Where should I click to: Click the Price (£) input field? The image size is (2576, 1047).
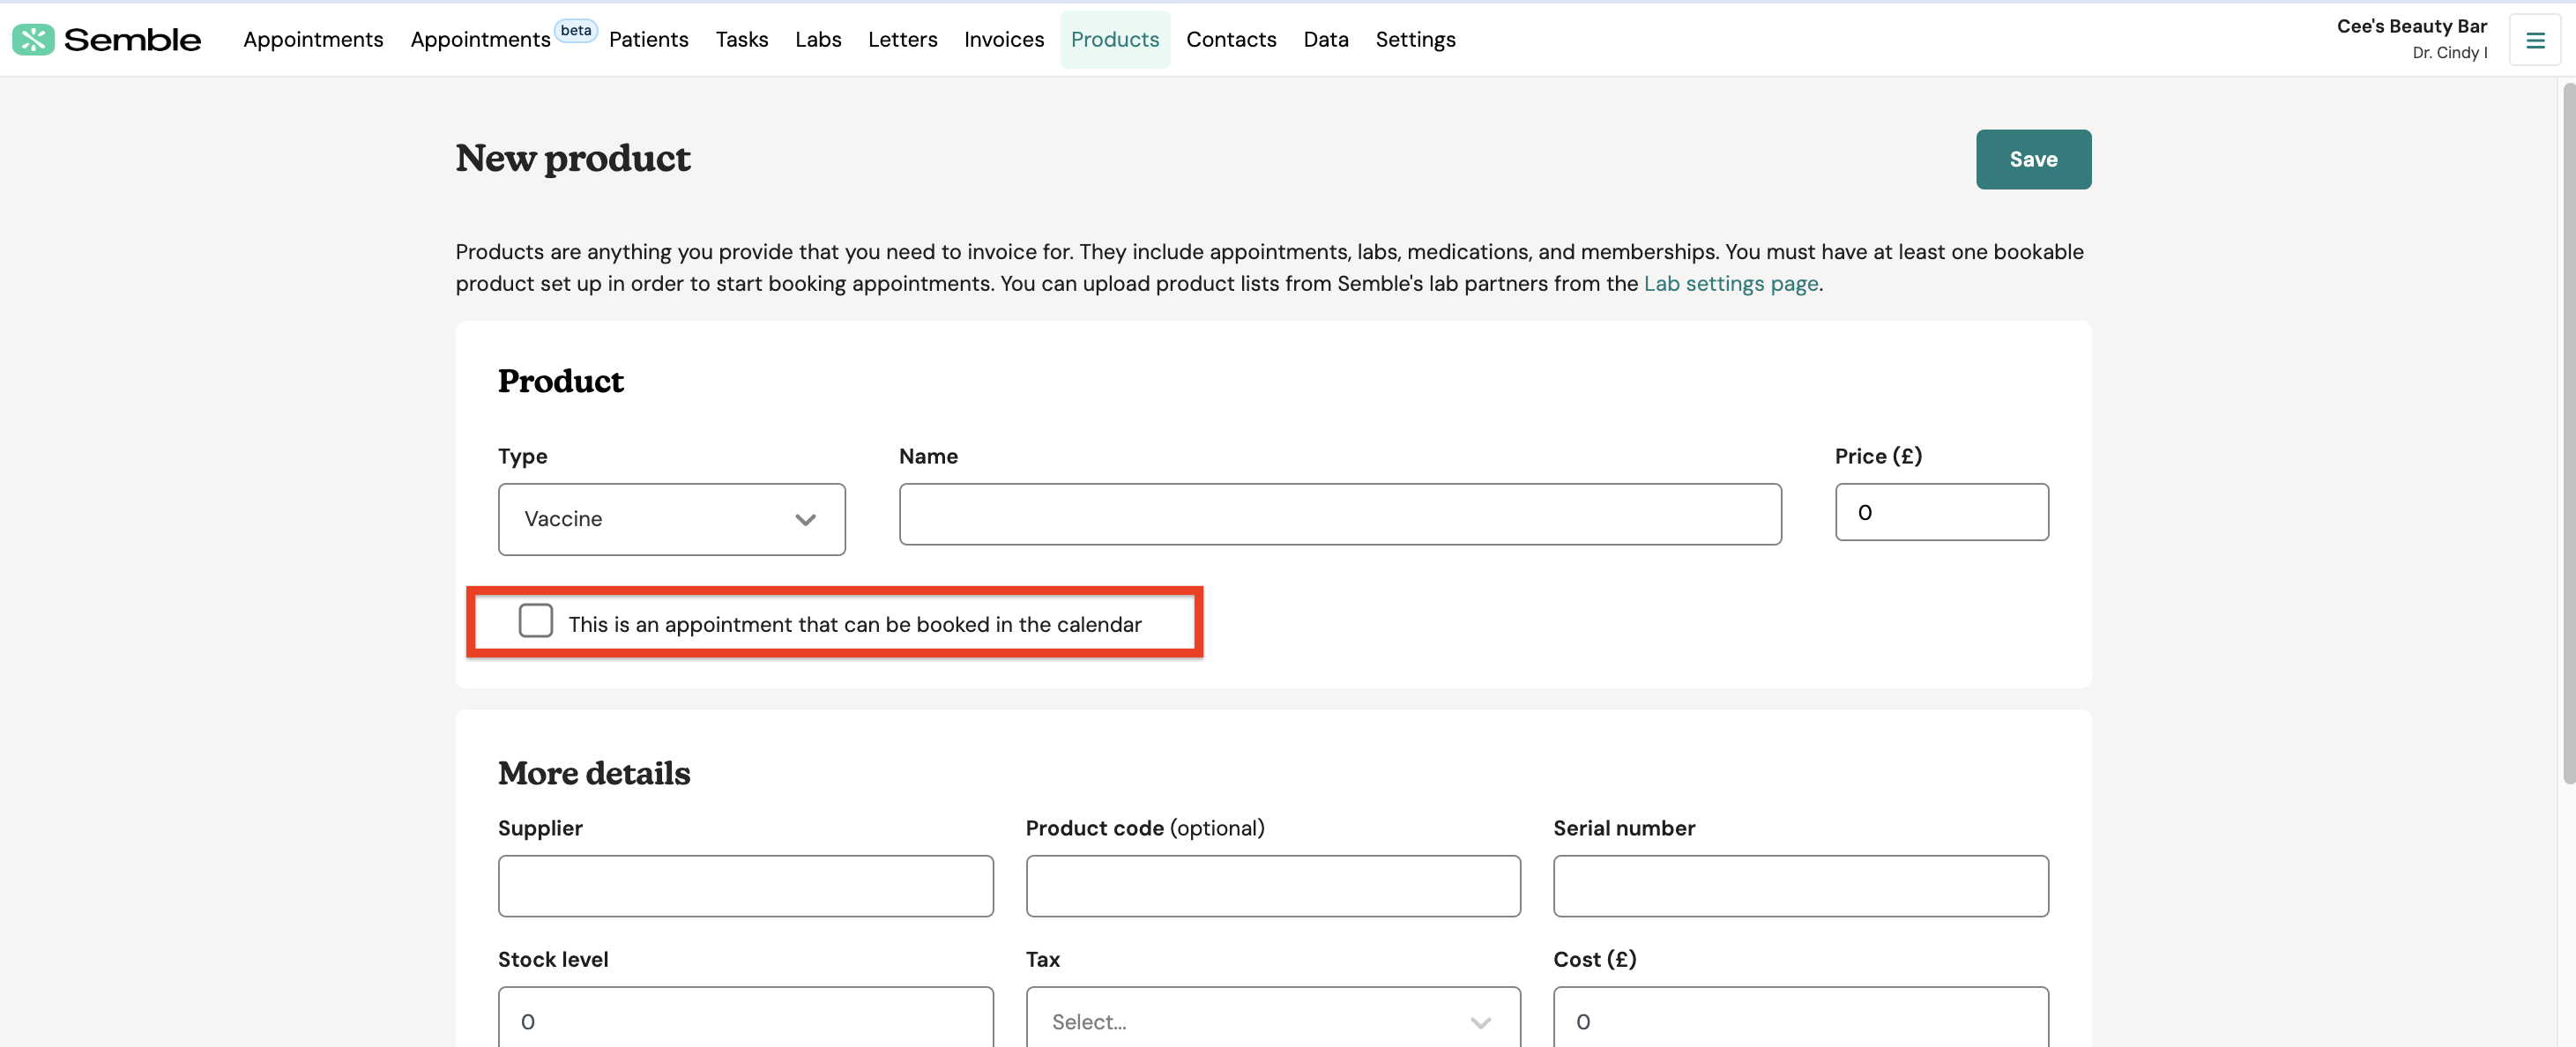point(1941,512)
